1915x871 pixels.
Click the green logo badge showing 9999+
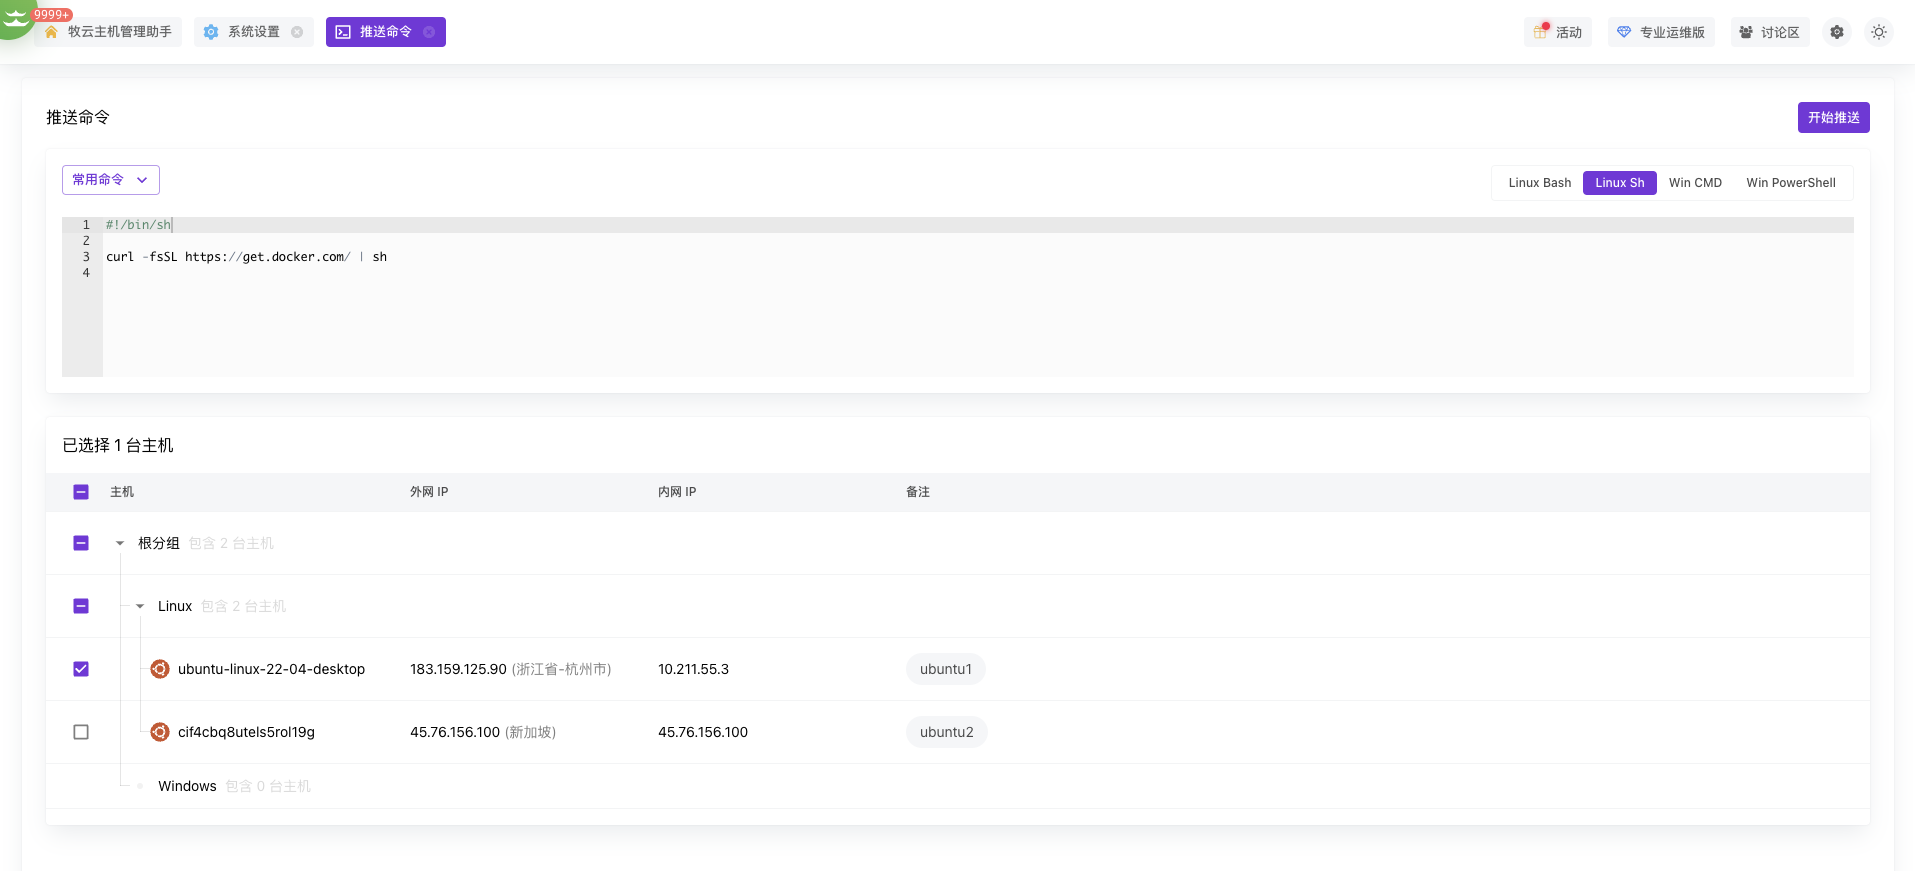pyautogui.click(x=18, y=18)
